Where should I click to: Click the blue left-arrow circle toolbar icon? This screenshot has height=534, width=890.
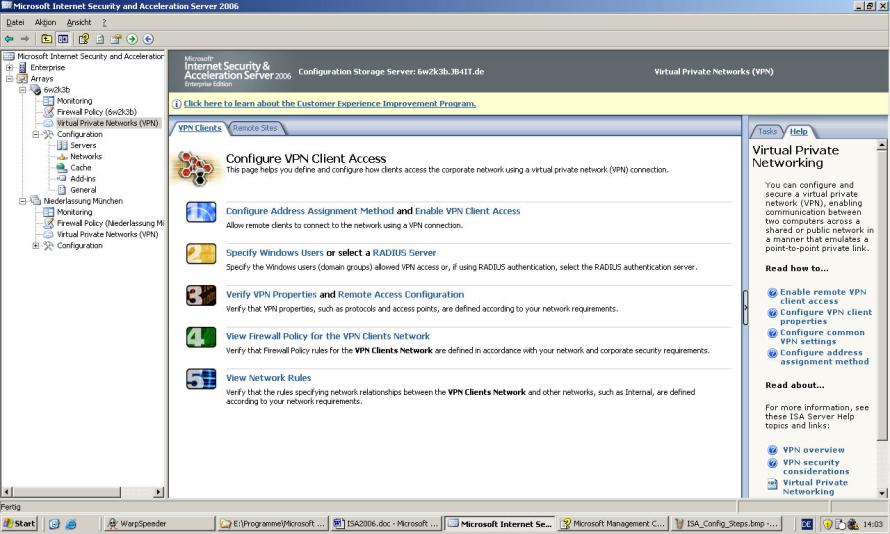(148, 39)
